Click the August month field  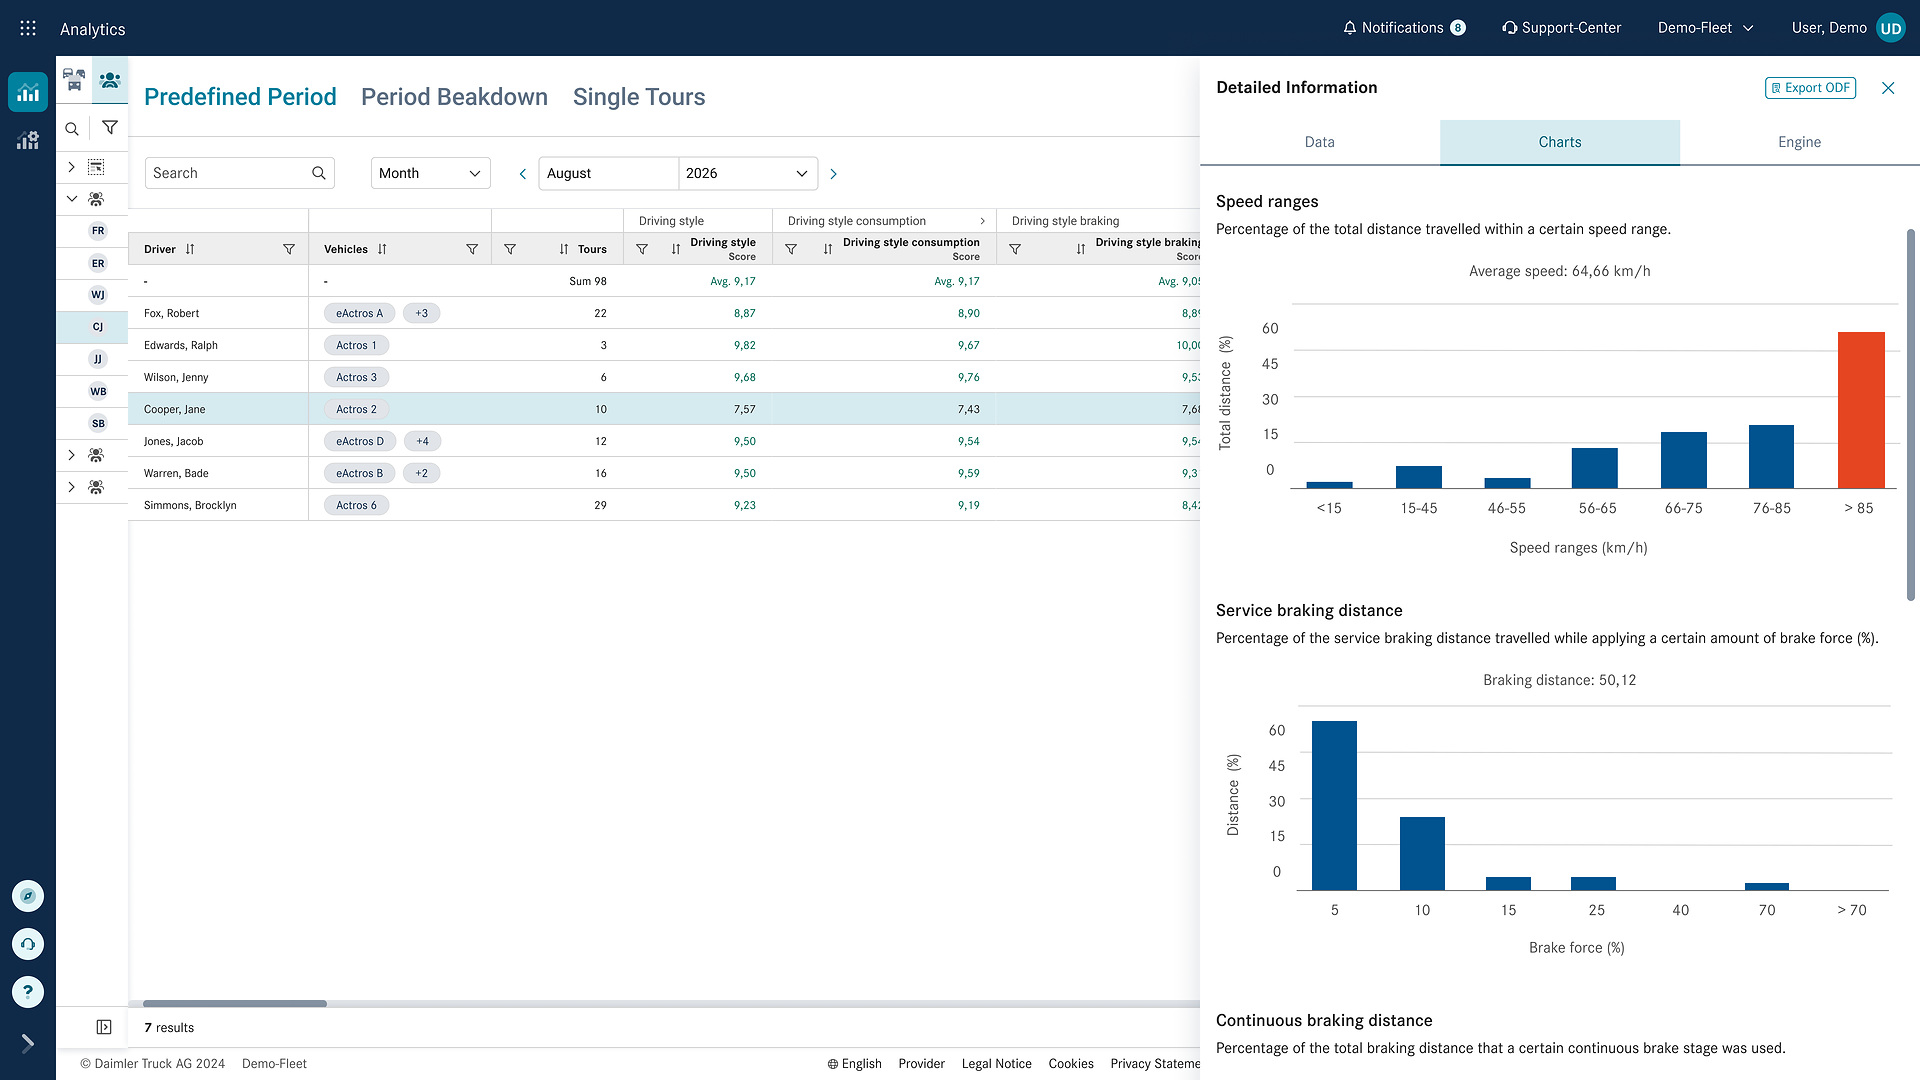coord(608,173)
